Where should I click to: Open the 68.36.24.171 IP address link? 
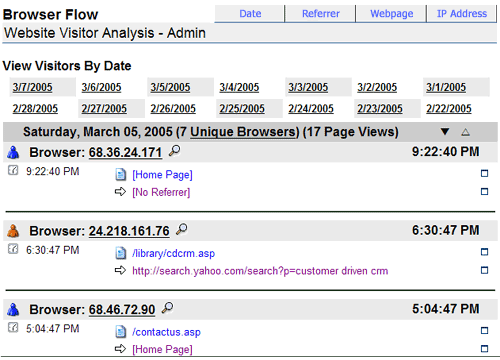point(125,153)
